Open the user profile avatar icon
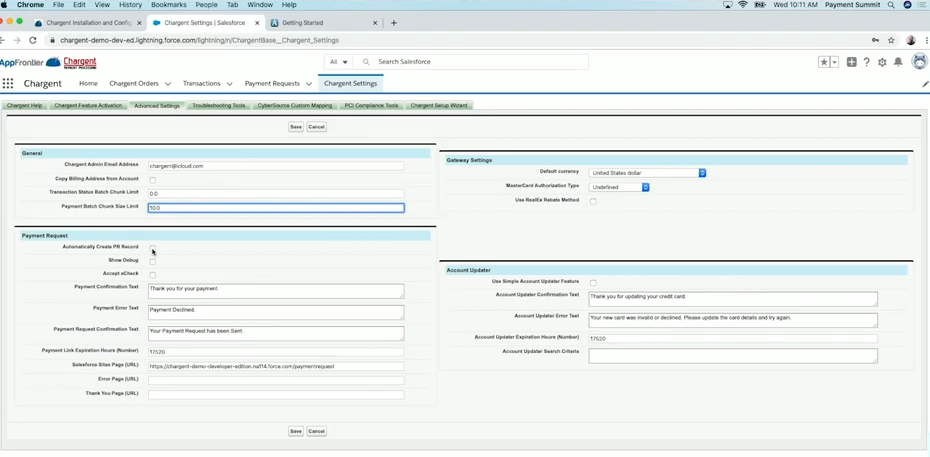The image size is (930, 457). click(x=919, y=62)
